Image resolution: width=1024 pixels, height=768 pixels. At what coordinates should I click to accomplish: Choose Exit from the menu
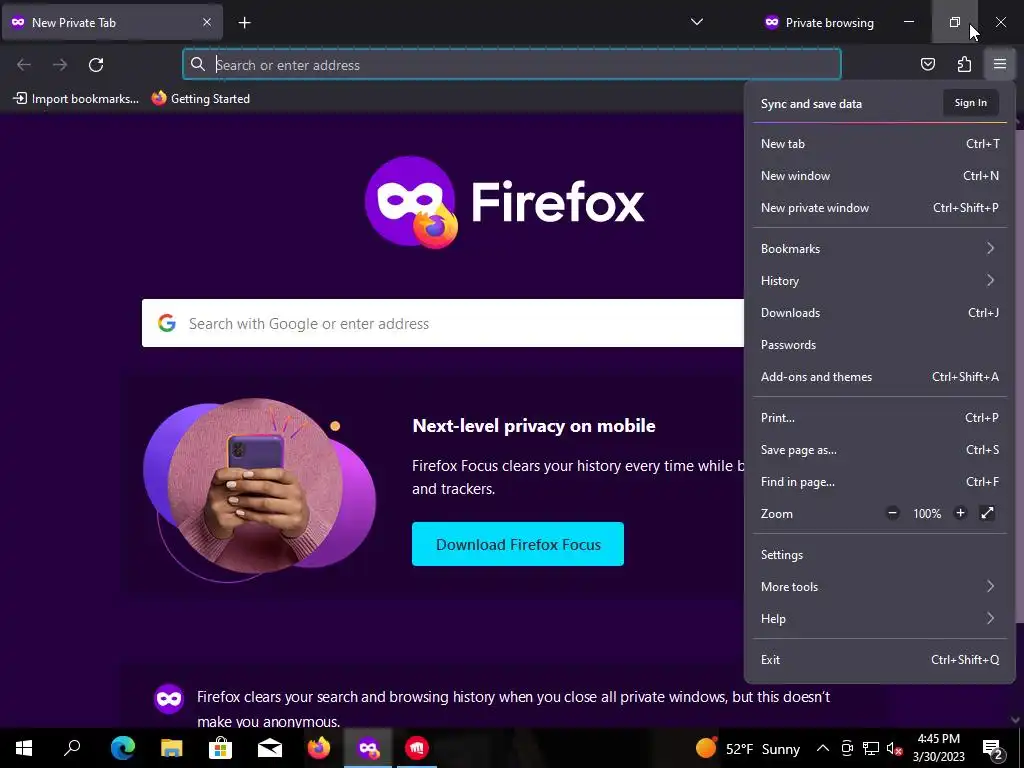(880, 660)
